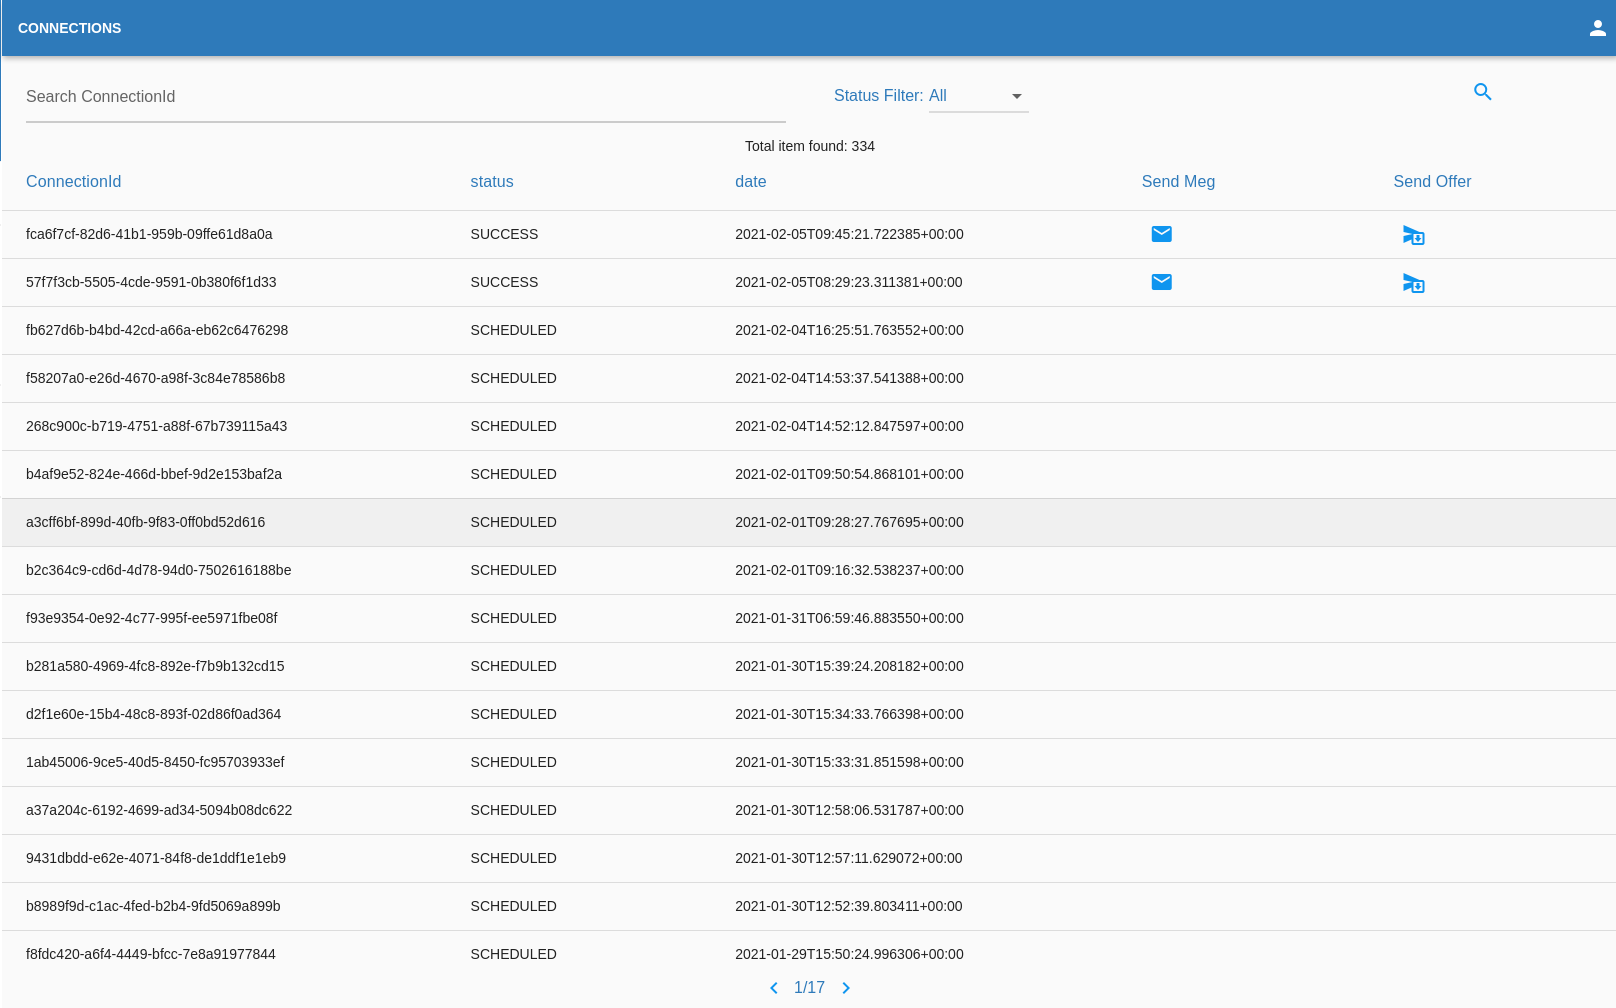Select connection f8fdc420-a6f4-4449-bfcc-7e8a91977844
The width and height of the screenshot is (1616, 1008).
pos(151,954)
